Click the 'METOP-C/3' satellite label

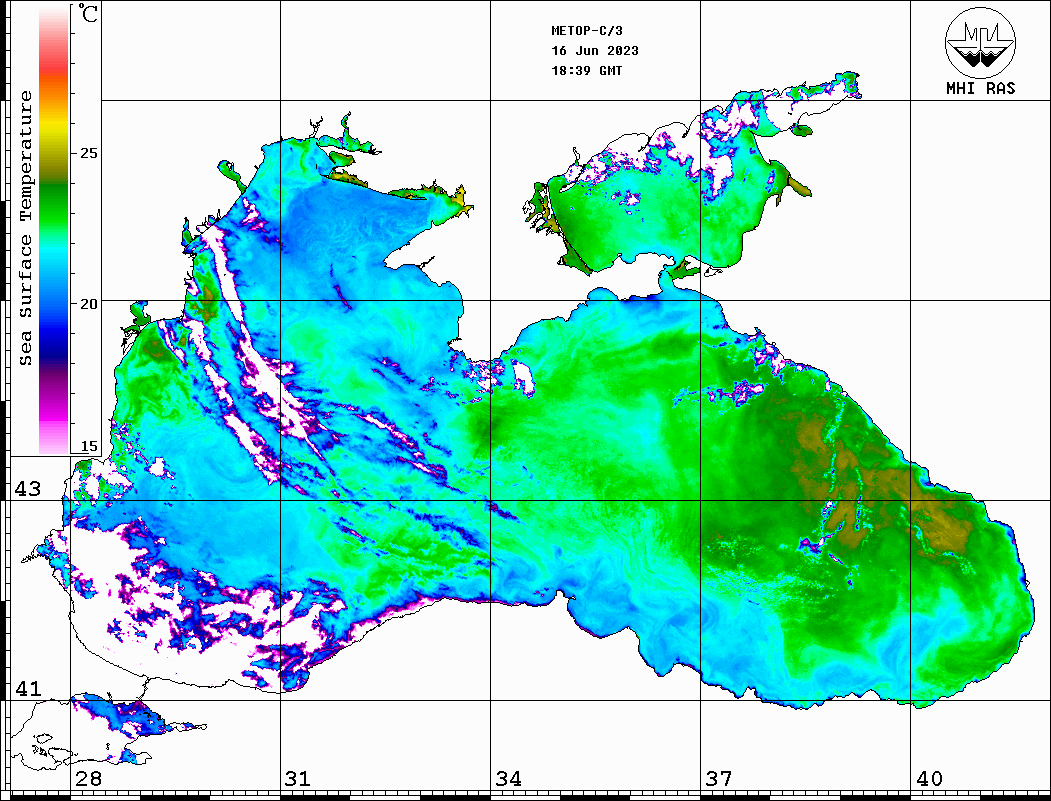(x=586, y=31)
